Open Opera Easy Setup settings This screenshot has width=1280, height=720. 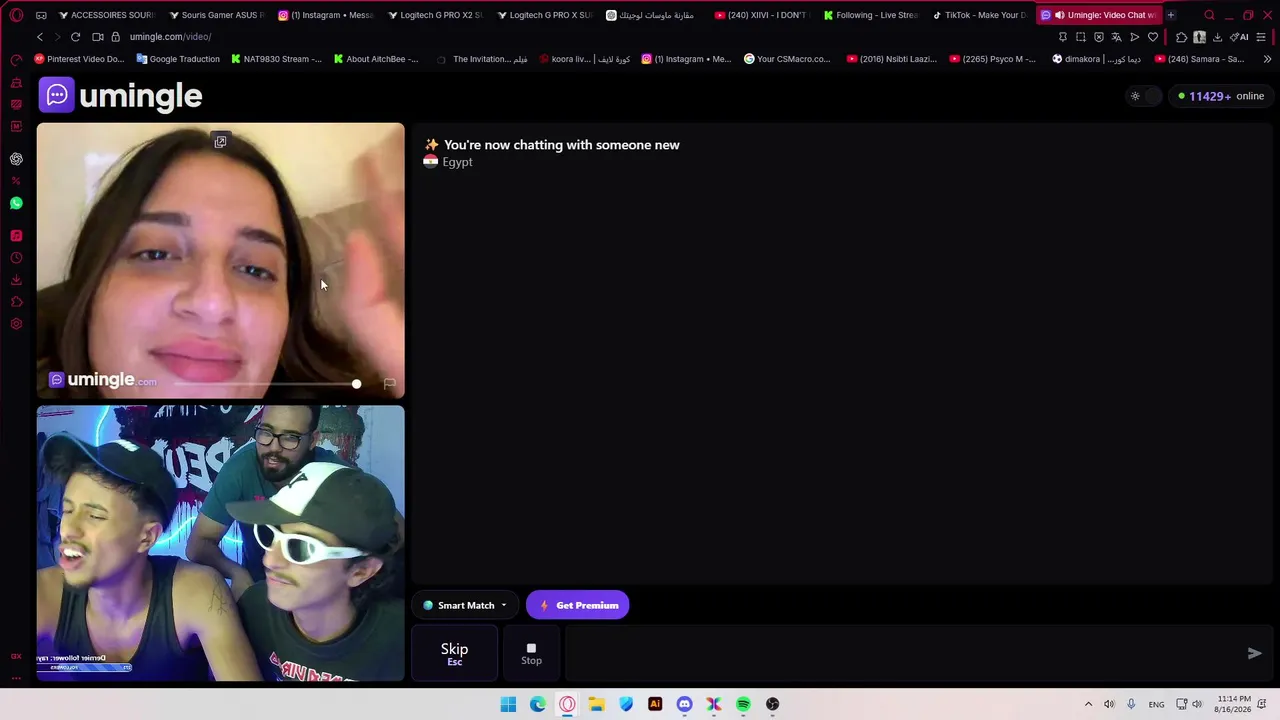click(x=1261, y=37)
